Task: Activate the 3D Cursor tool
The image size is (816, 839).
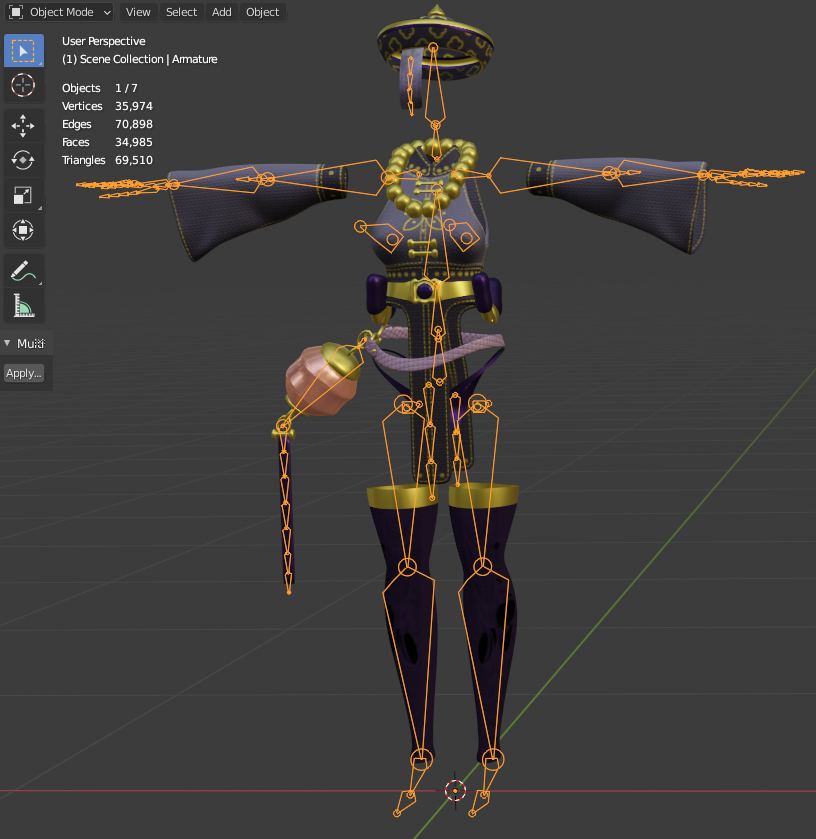Action: 24,85
